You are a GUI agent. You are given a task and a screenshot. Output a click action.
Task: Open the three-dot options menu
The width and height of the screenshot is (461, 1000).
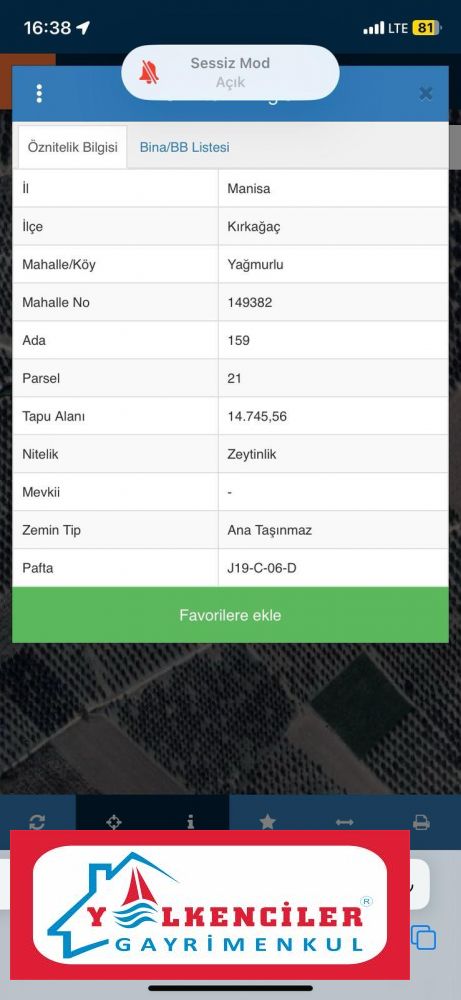40,93
